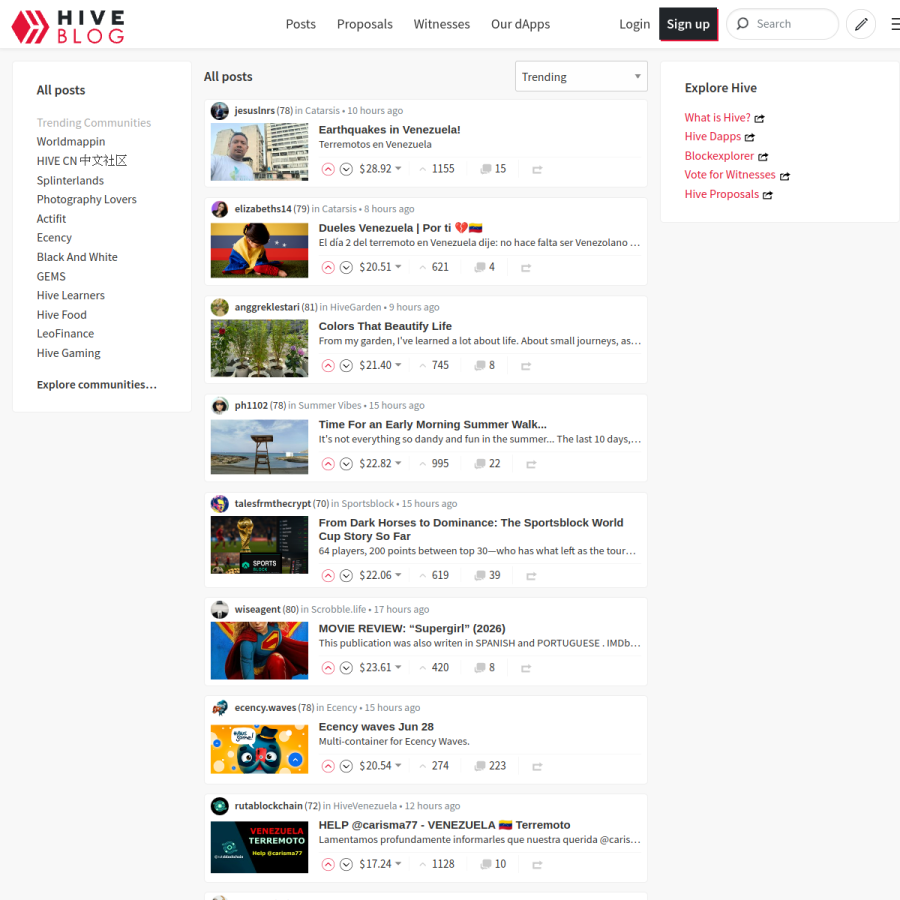Click the Hive Blog logo

tap(68, 26)
